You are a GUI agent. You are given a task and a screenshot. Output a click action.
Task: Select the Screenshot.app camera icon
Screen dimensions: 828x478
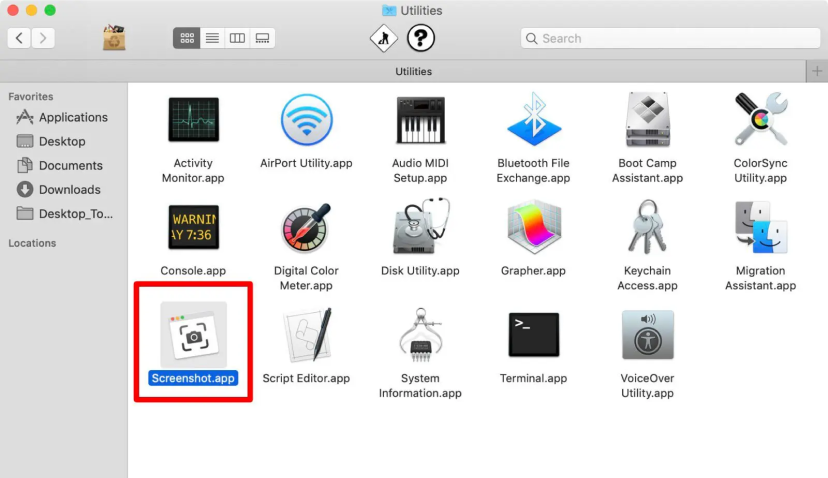(x=193, y=335)
